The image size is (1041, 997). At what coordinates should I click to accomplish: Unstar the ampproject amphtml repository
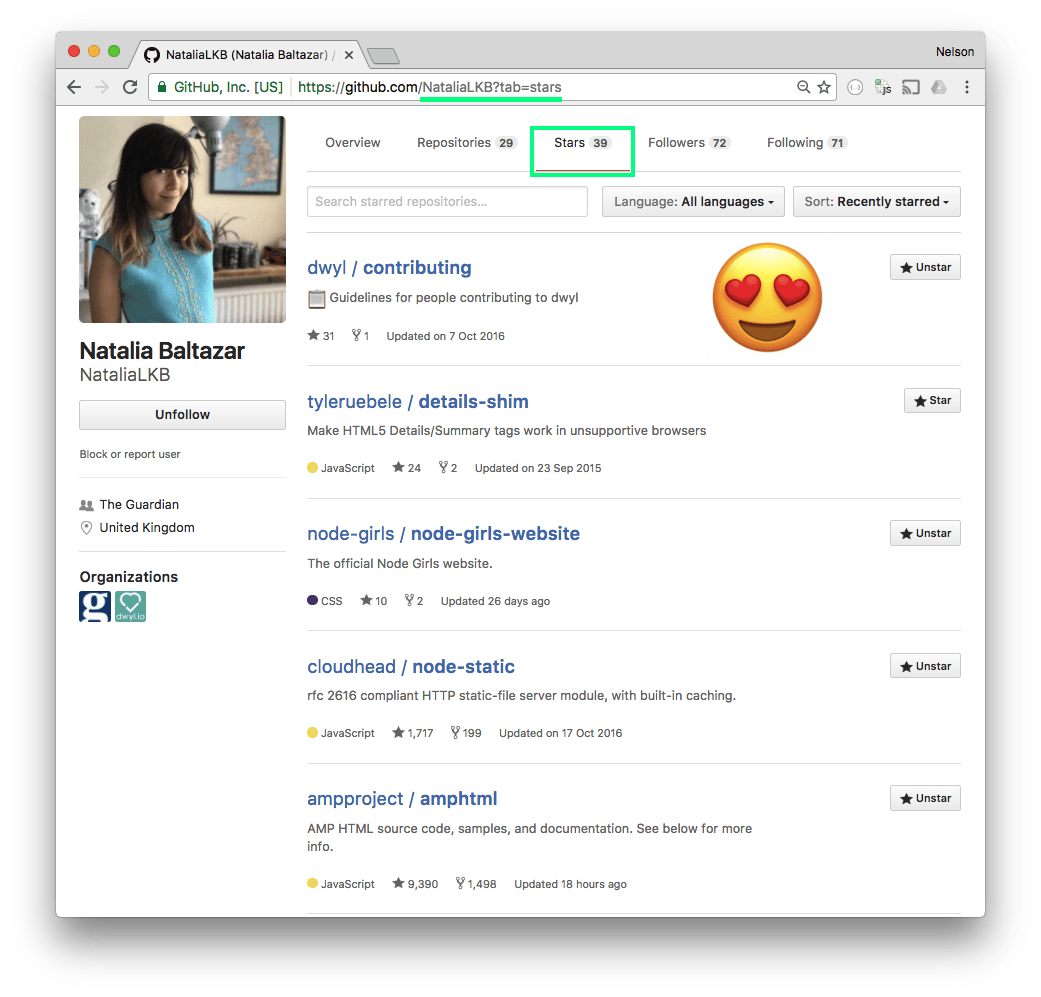pos(925,798)
